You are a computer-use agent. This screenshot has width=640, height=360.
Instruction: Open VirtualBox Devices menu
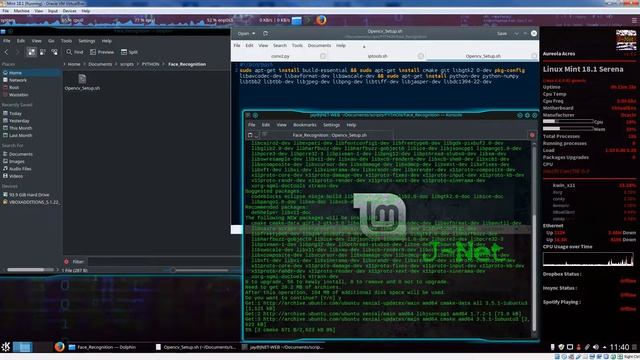pos(69,11)
